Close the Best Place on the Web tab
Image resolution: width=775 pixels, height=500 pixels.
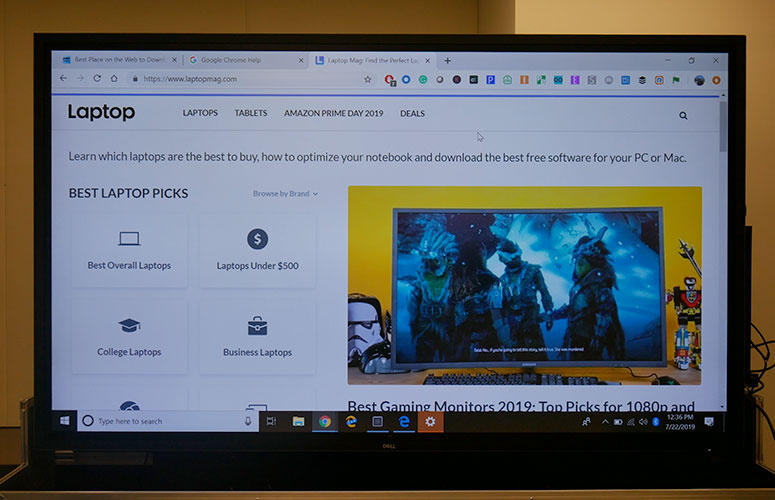point(174,60)
